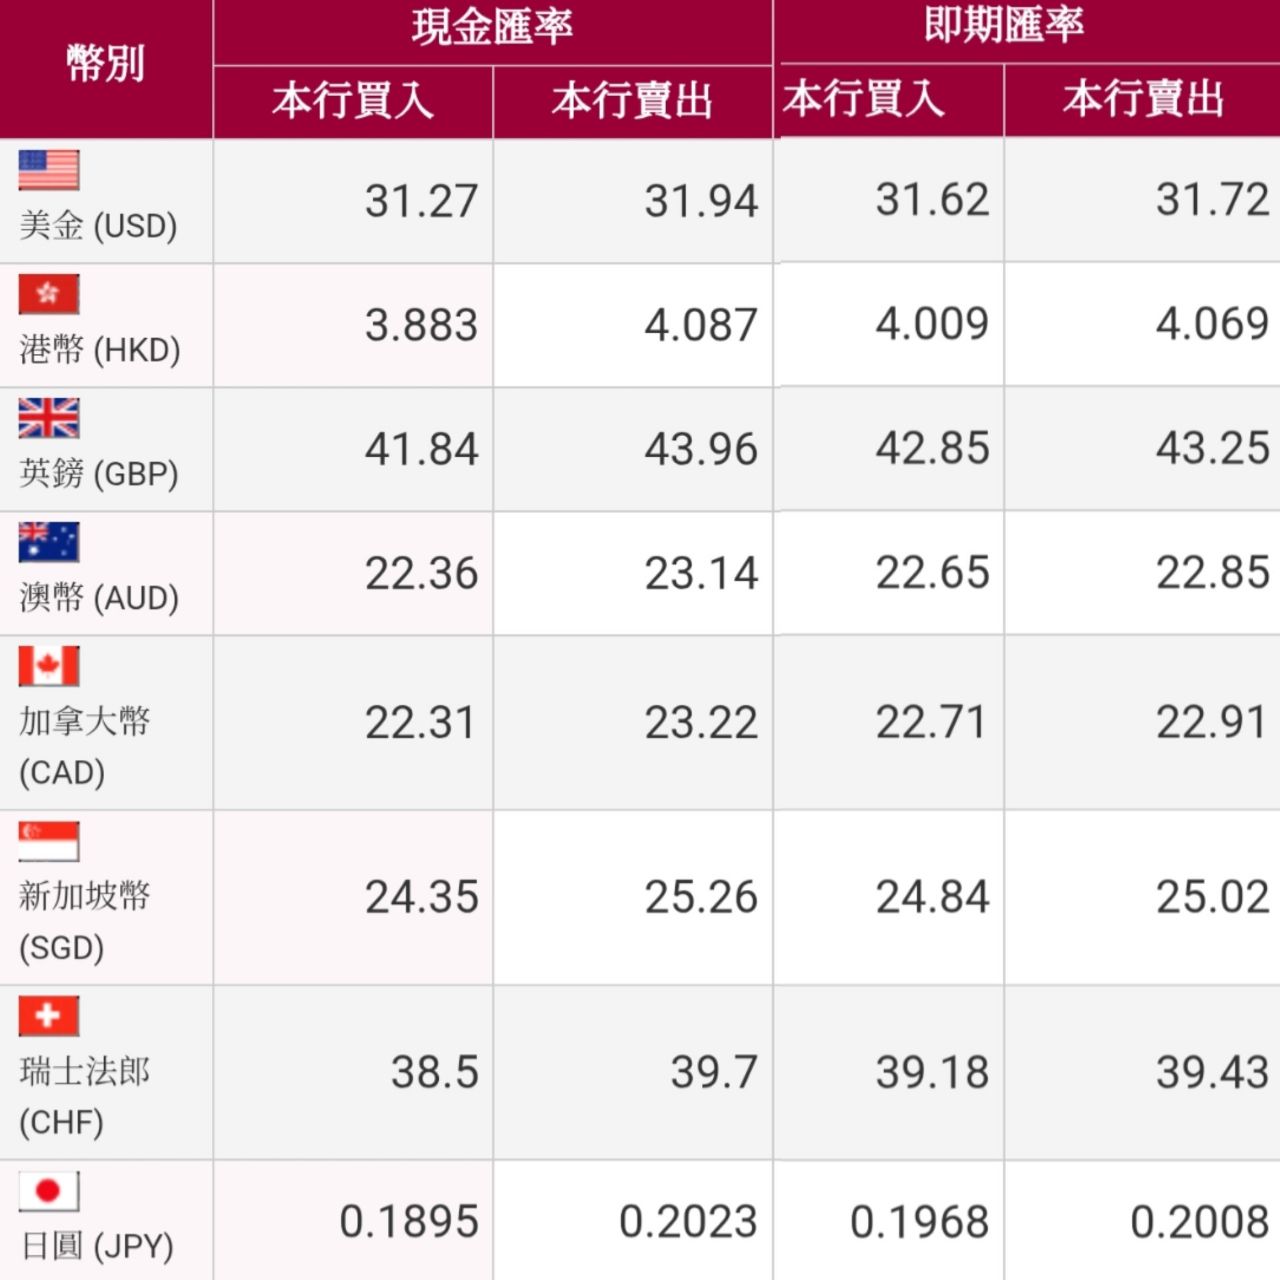Screen dimensions: 1280x1280
Task: Click CHF spot buying rate 39.18
Action: pyautogui.click(x=932, y=1072)
